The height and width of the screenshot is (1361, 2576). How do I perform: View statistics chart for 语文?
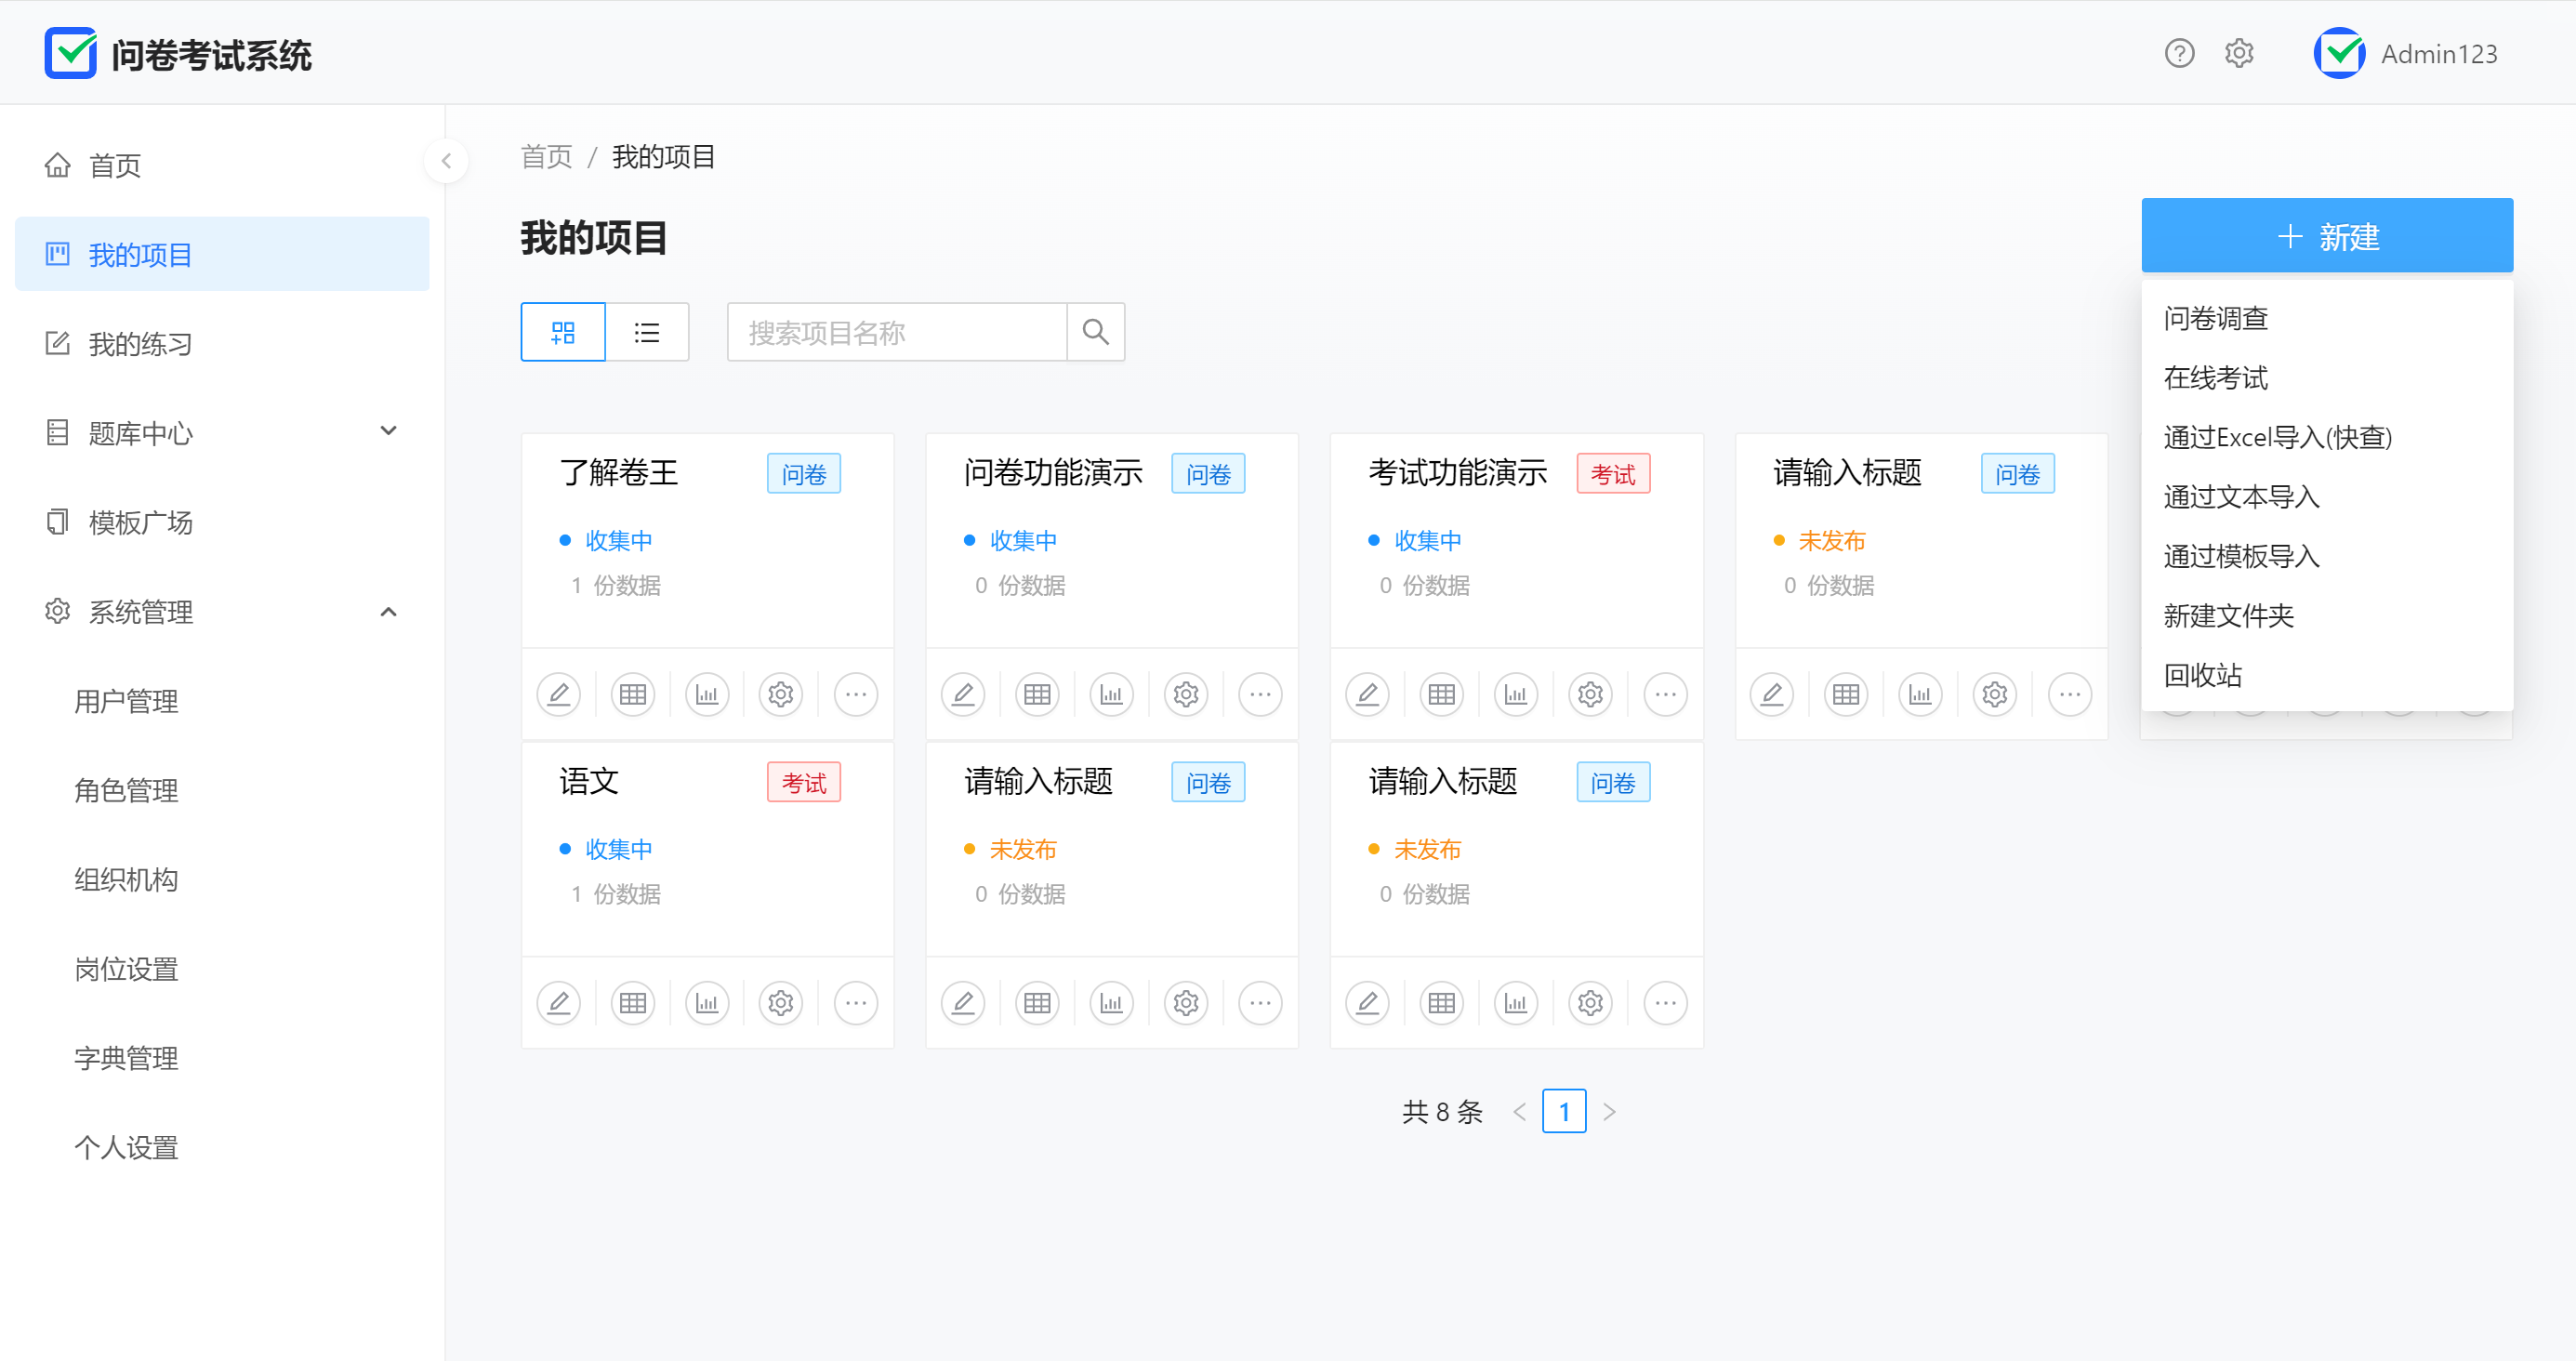(x=707, y=1003)
